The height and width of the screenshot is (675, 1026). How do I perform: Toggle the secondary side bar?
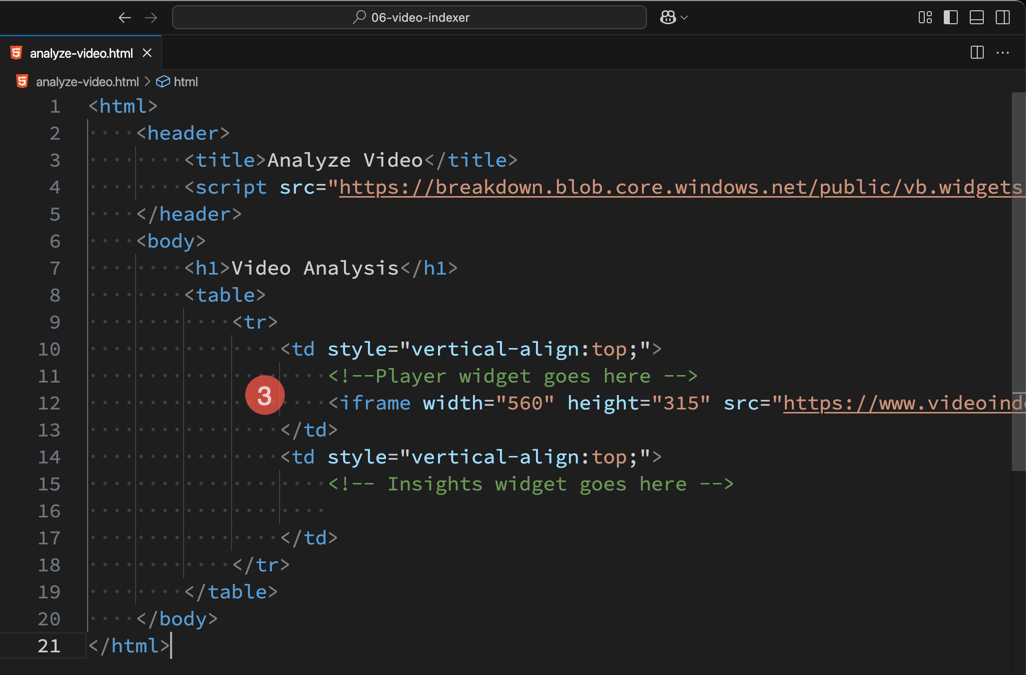click(x=1003, y=18)
